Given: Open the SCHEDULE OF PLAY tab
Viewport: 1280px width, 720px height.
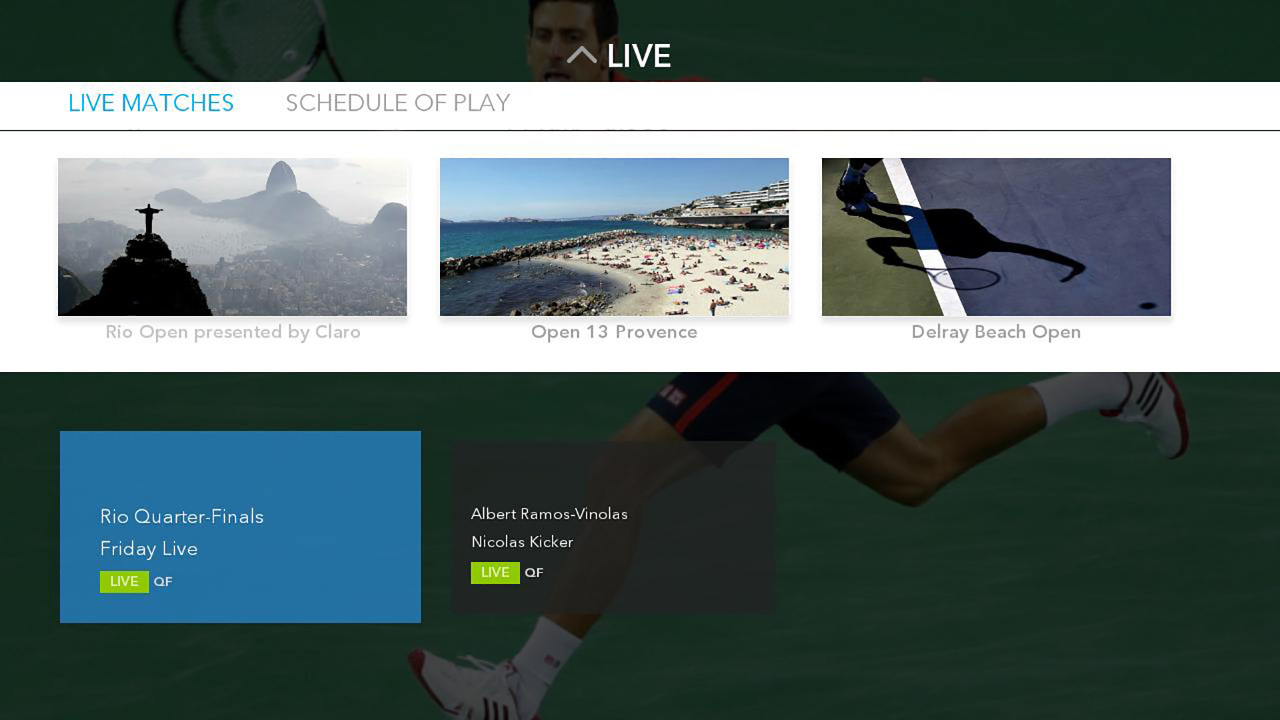Looking at the screenshot, I should pyautogui.click(x=398, y=103).
